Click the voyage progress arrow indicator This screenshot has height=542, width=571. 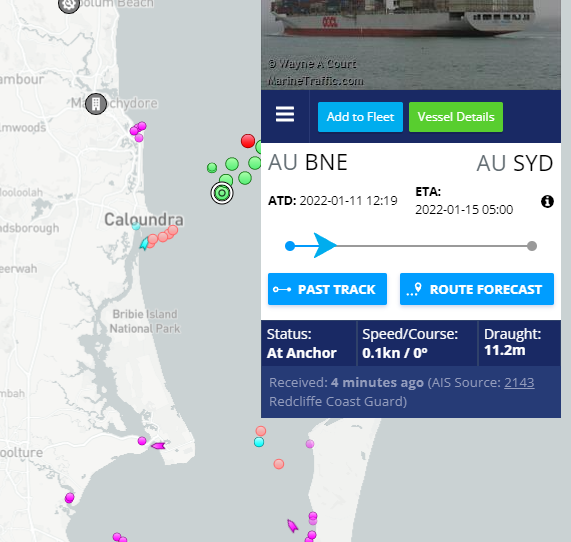(324, 246)
